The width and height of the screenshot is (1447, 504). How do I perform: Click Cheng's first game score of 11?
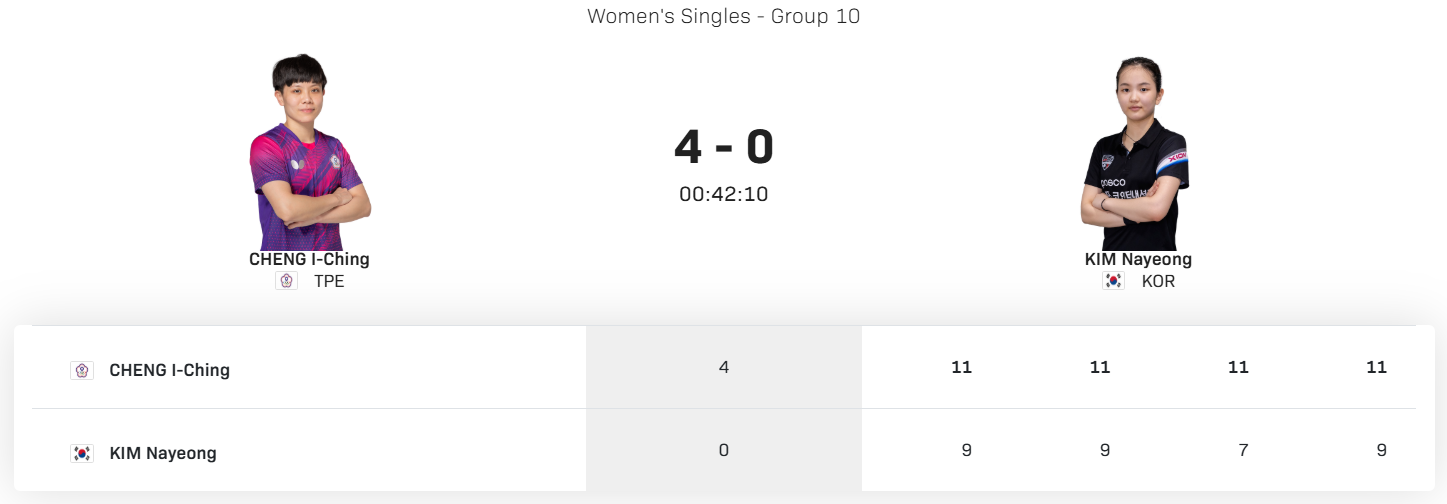(962, 367)
